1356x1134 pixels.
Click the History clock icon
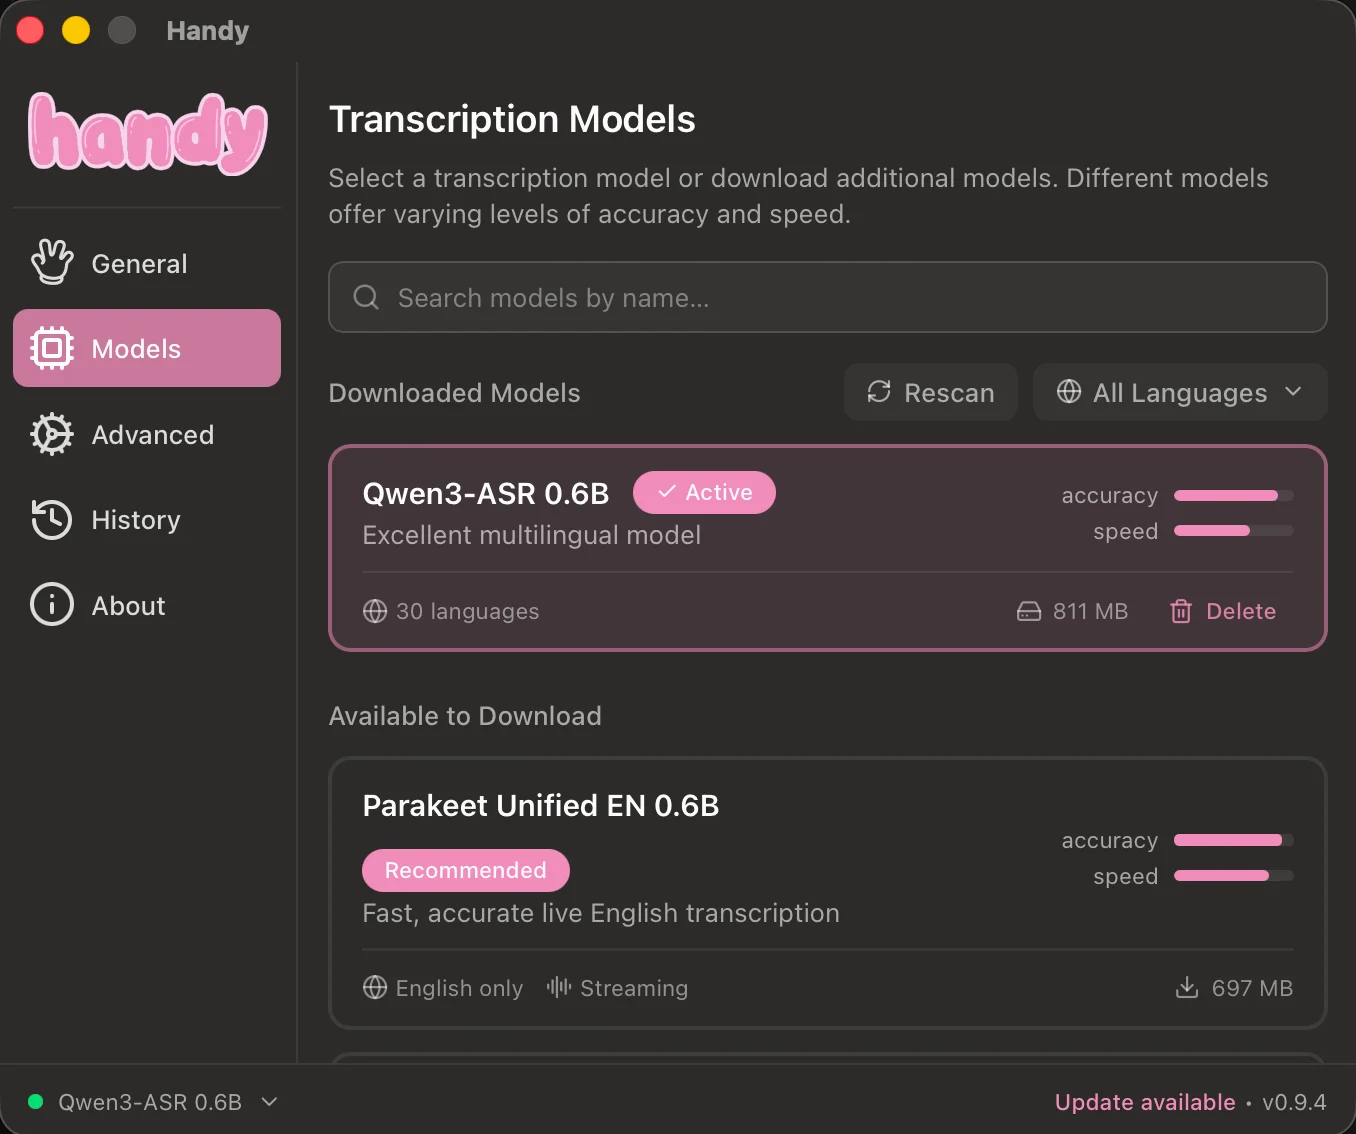click(x=52, y=520)
